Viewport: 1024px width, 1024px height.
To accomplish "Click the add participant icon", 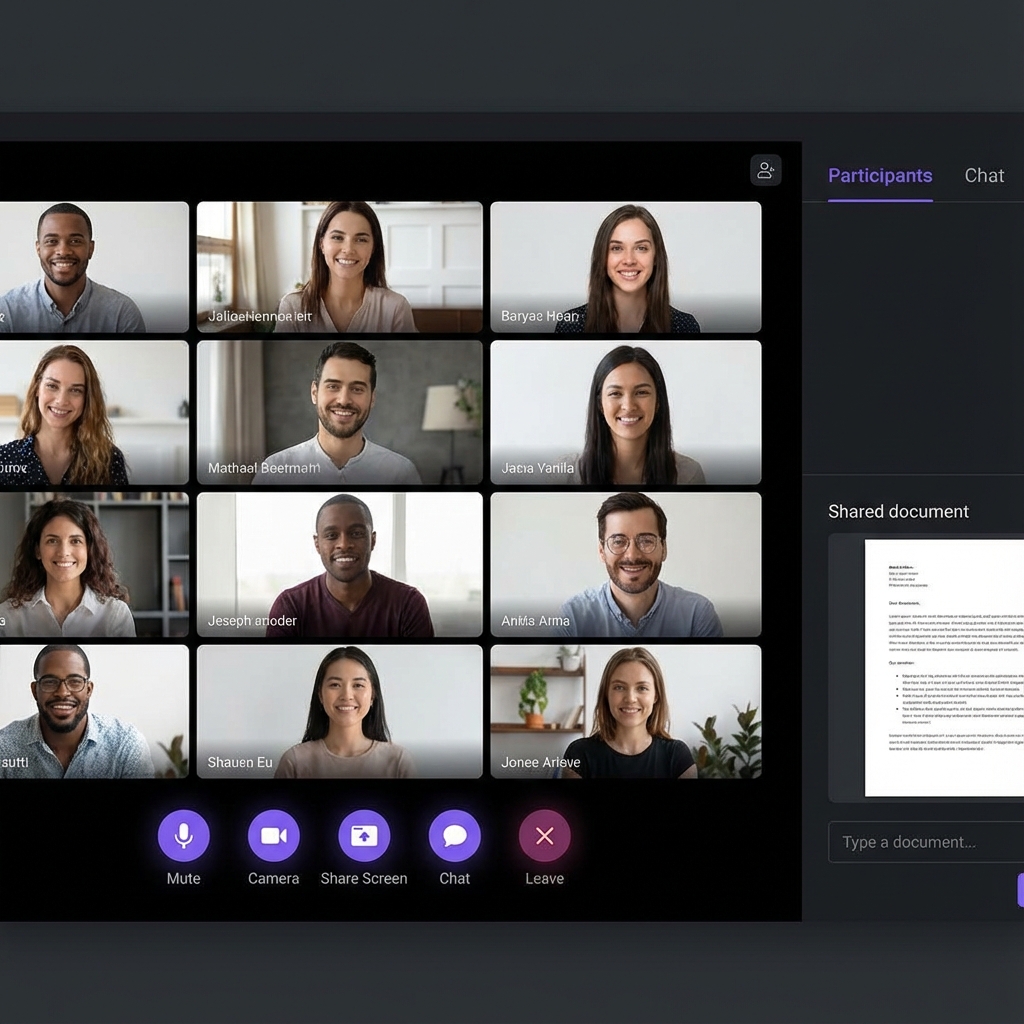I will point(766,170).
